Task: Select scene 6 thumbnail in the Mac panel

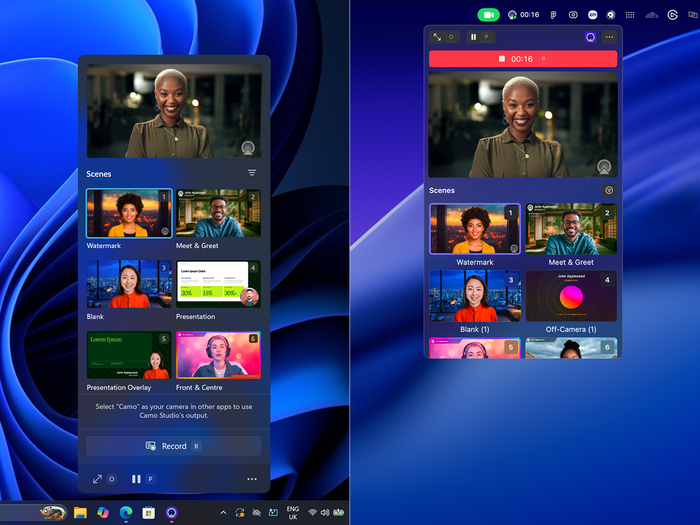Action: coord(571,348)
